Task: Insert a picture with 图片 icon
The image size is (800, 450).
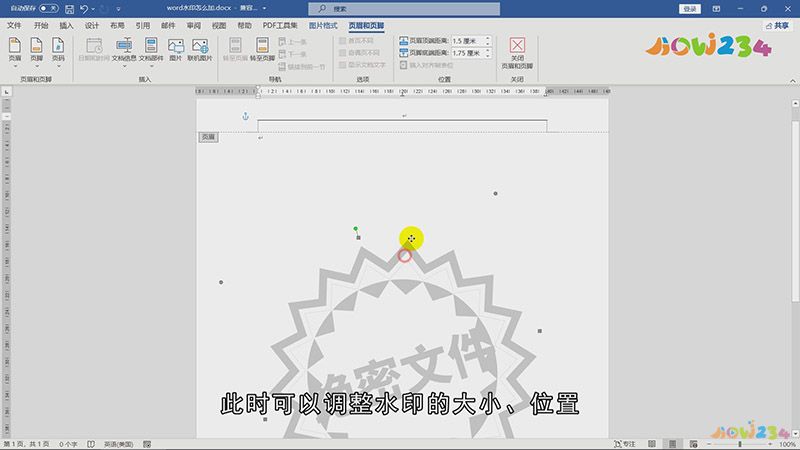Action: coord(176,49)
